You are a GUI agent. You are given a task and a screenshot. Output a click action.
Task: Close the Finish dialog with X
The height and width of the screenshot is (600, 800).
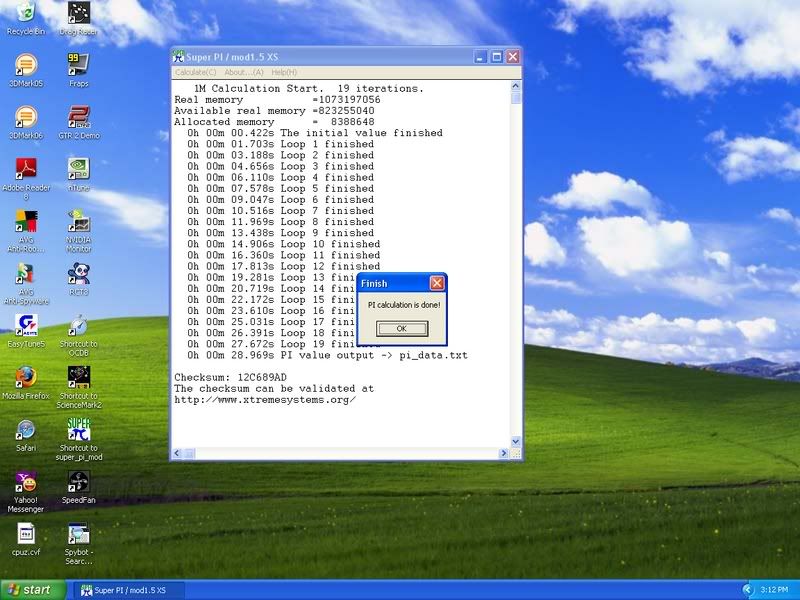point(437,283)
